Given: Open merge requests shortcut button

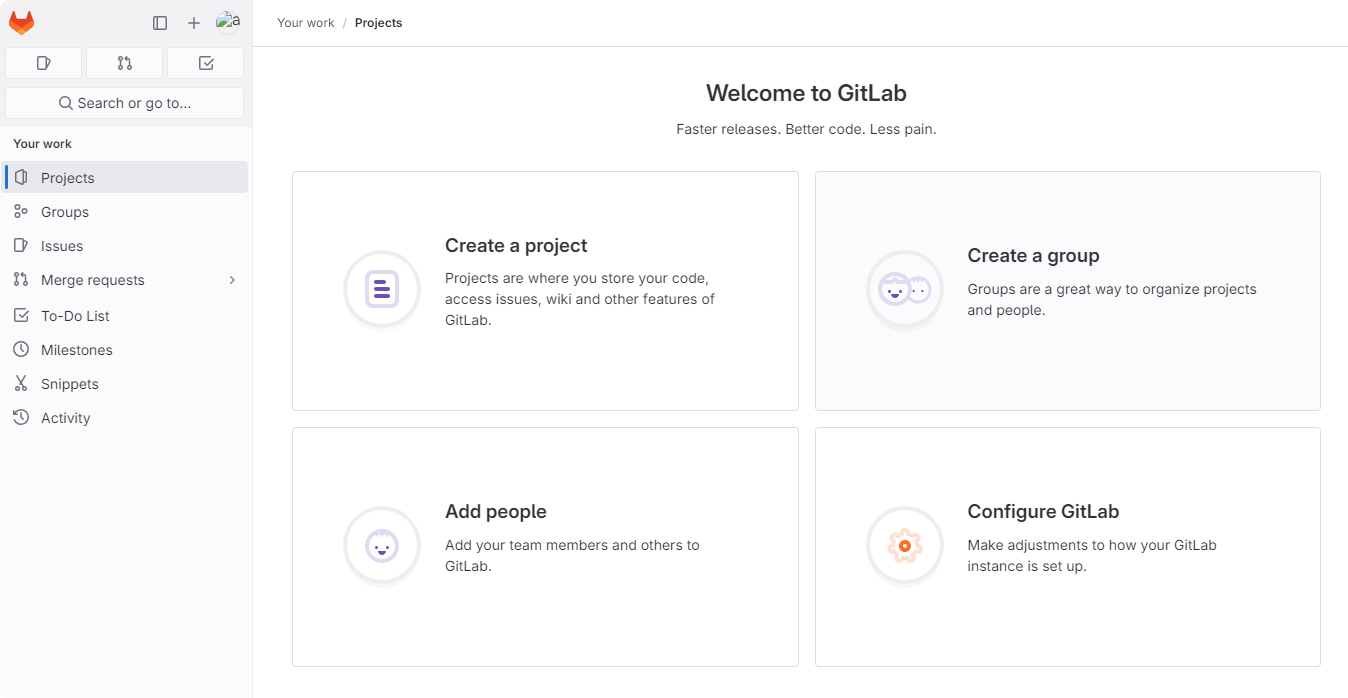Looking at the screenshot, I should (x=125, y=63).
